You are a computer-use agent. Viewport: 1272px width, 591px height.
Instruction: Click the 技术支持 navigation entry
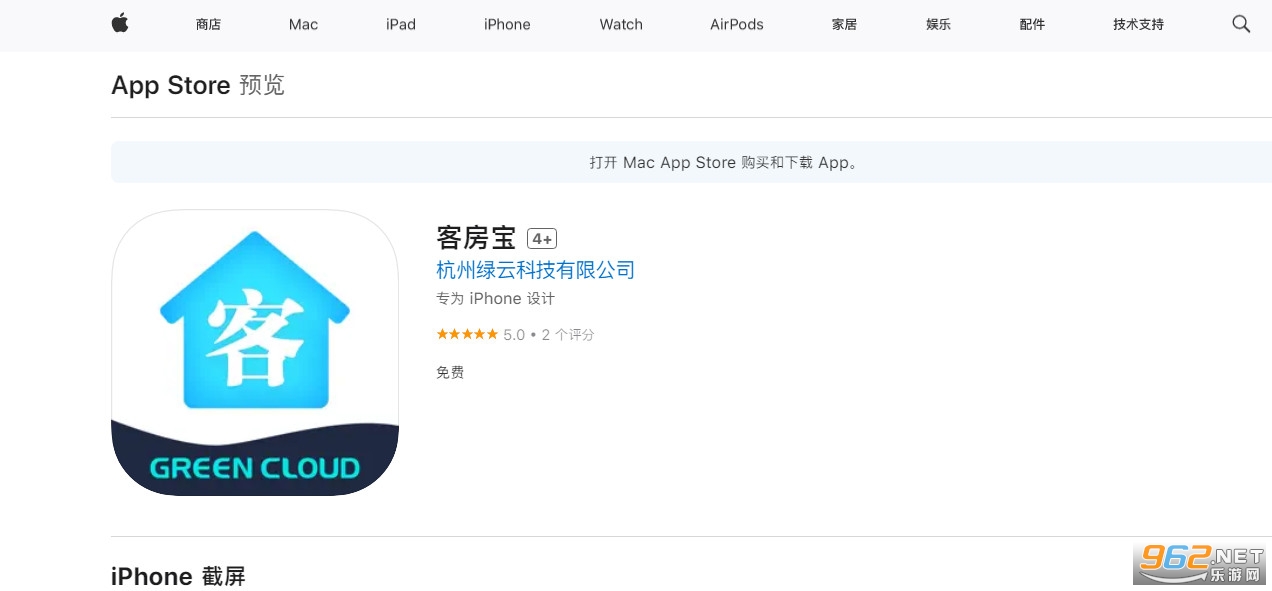coord(1137,24)
